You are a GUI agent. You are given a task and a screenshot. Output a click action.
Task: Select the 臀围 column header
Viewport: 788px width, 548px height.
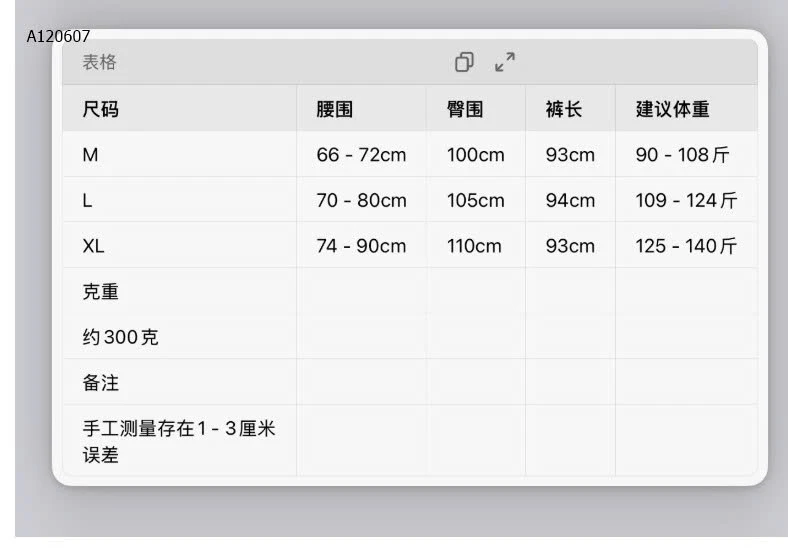coord(465,109)
